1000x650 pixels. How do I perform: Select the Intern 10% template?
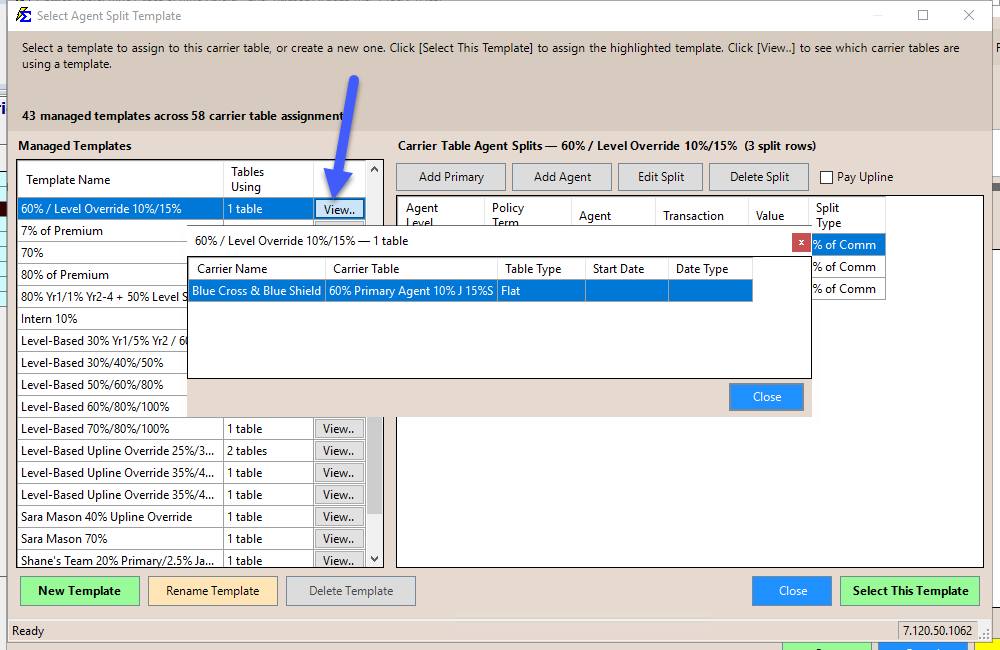point(100,319)
